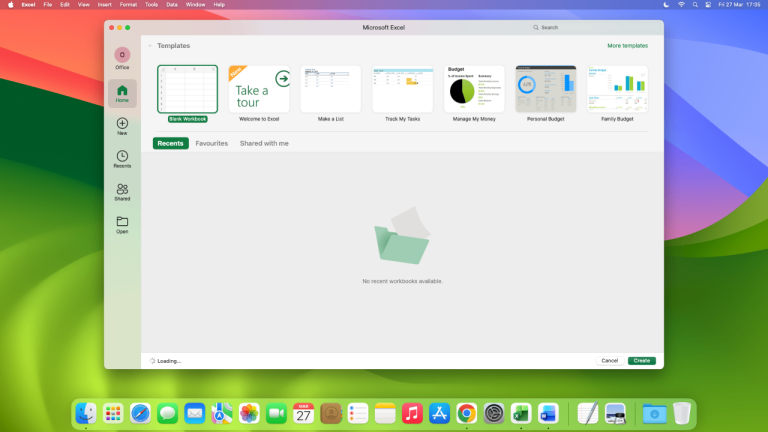
Task: Pick the Make a List template
Action: [x=330, y=89]
